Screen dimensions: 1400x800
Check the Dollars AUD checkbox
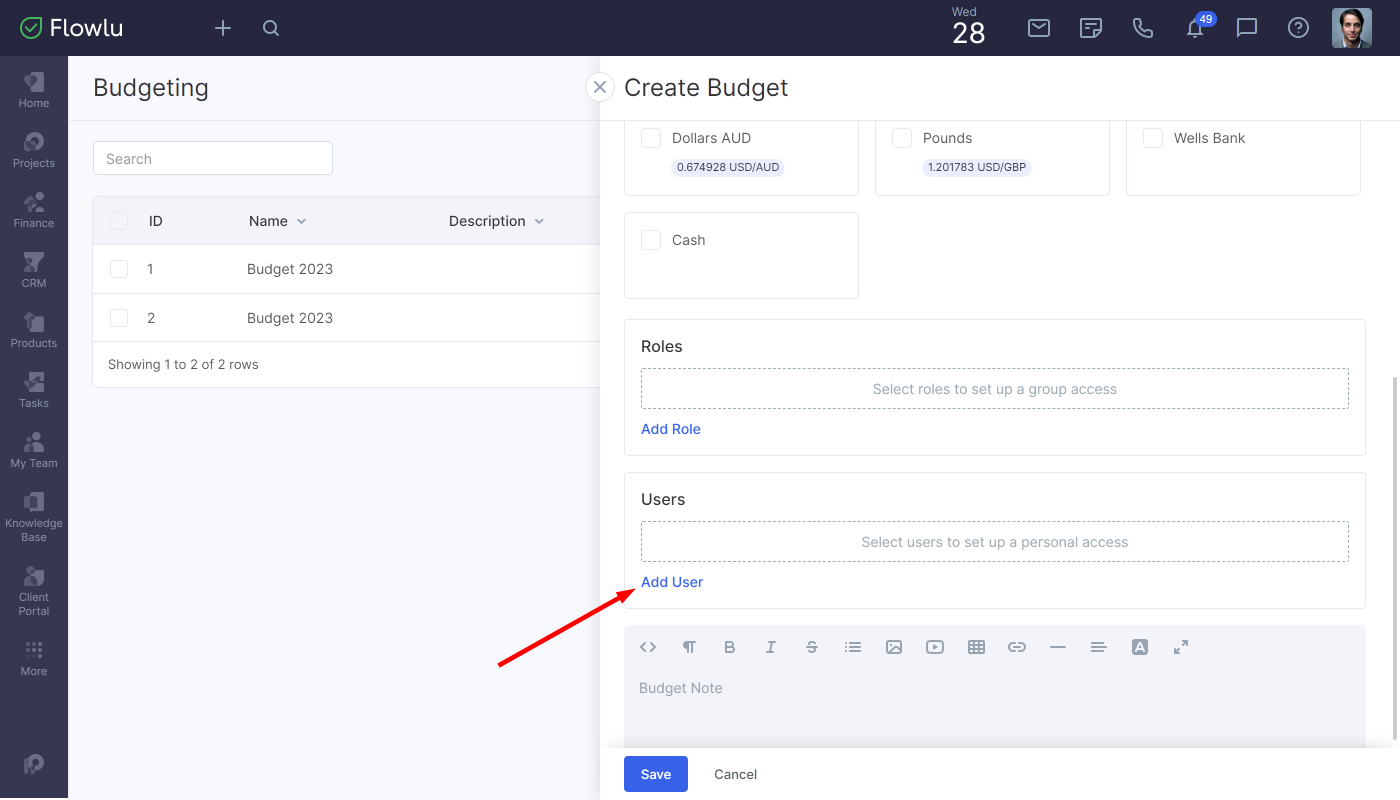pos(651,138)
